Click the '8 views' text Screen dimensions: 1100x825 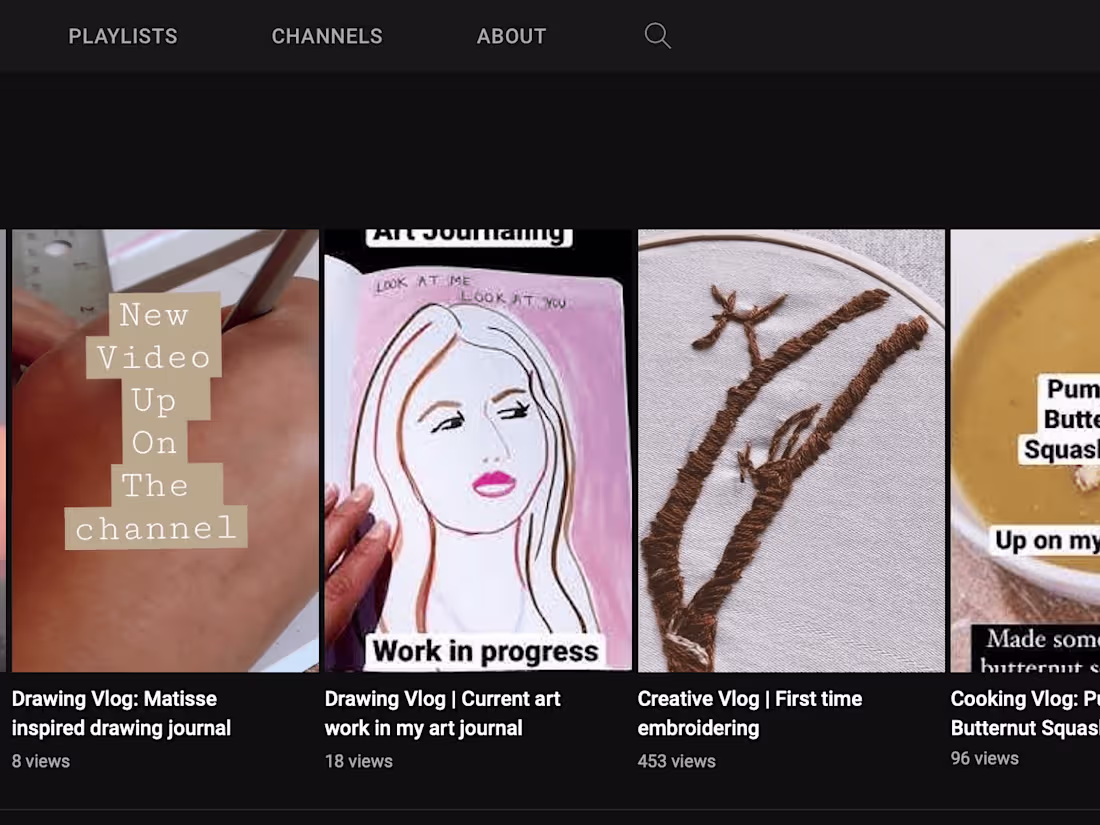point(41,761)
